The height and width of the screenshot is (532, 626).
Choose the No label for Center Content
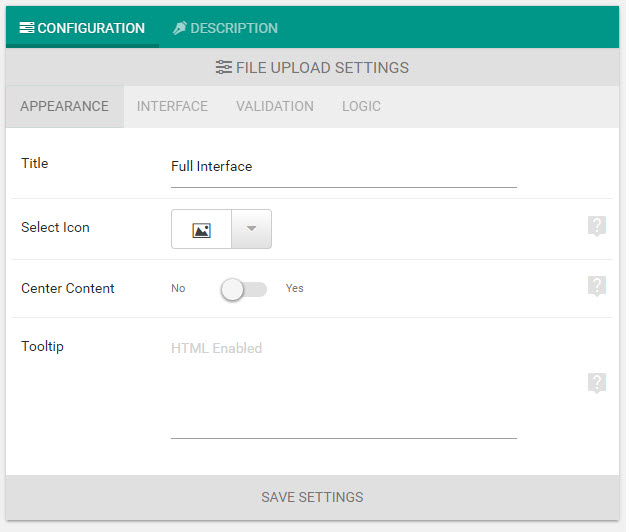click(178, 288)
